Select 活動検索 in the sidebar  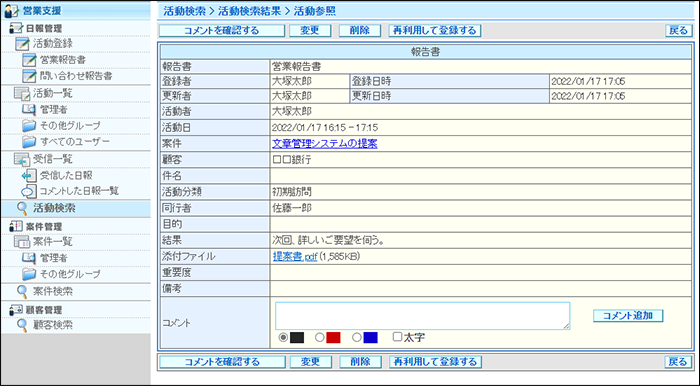pos(54,208)
